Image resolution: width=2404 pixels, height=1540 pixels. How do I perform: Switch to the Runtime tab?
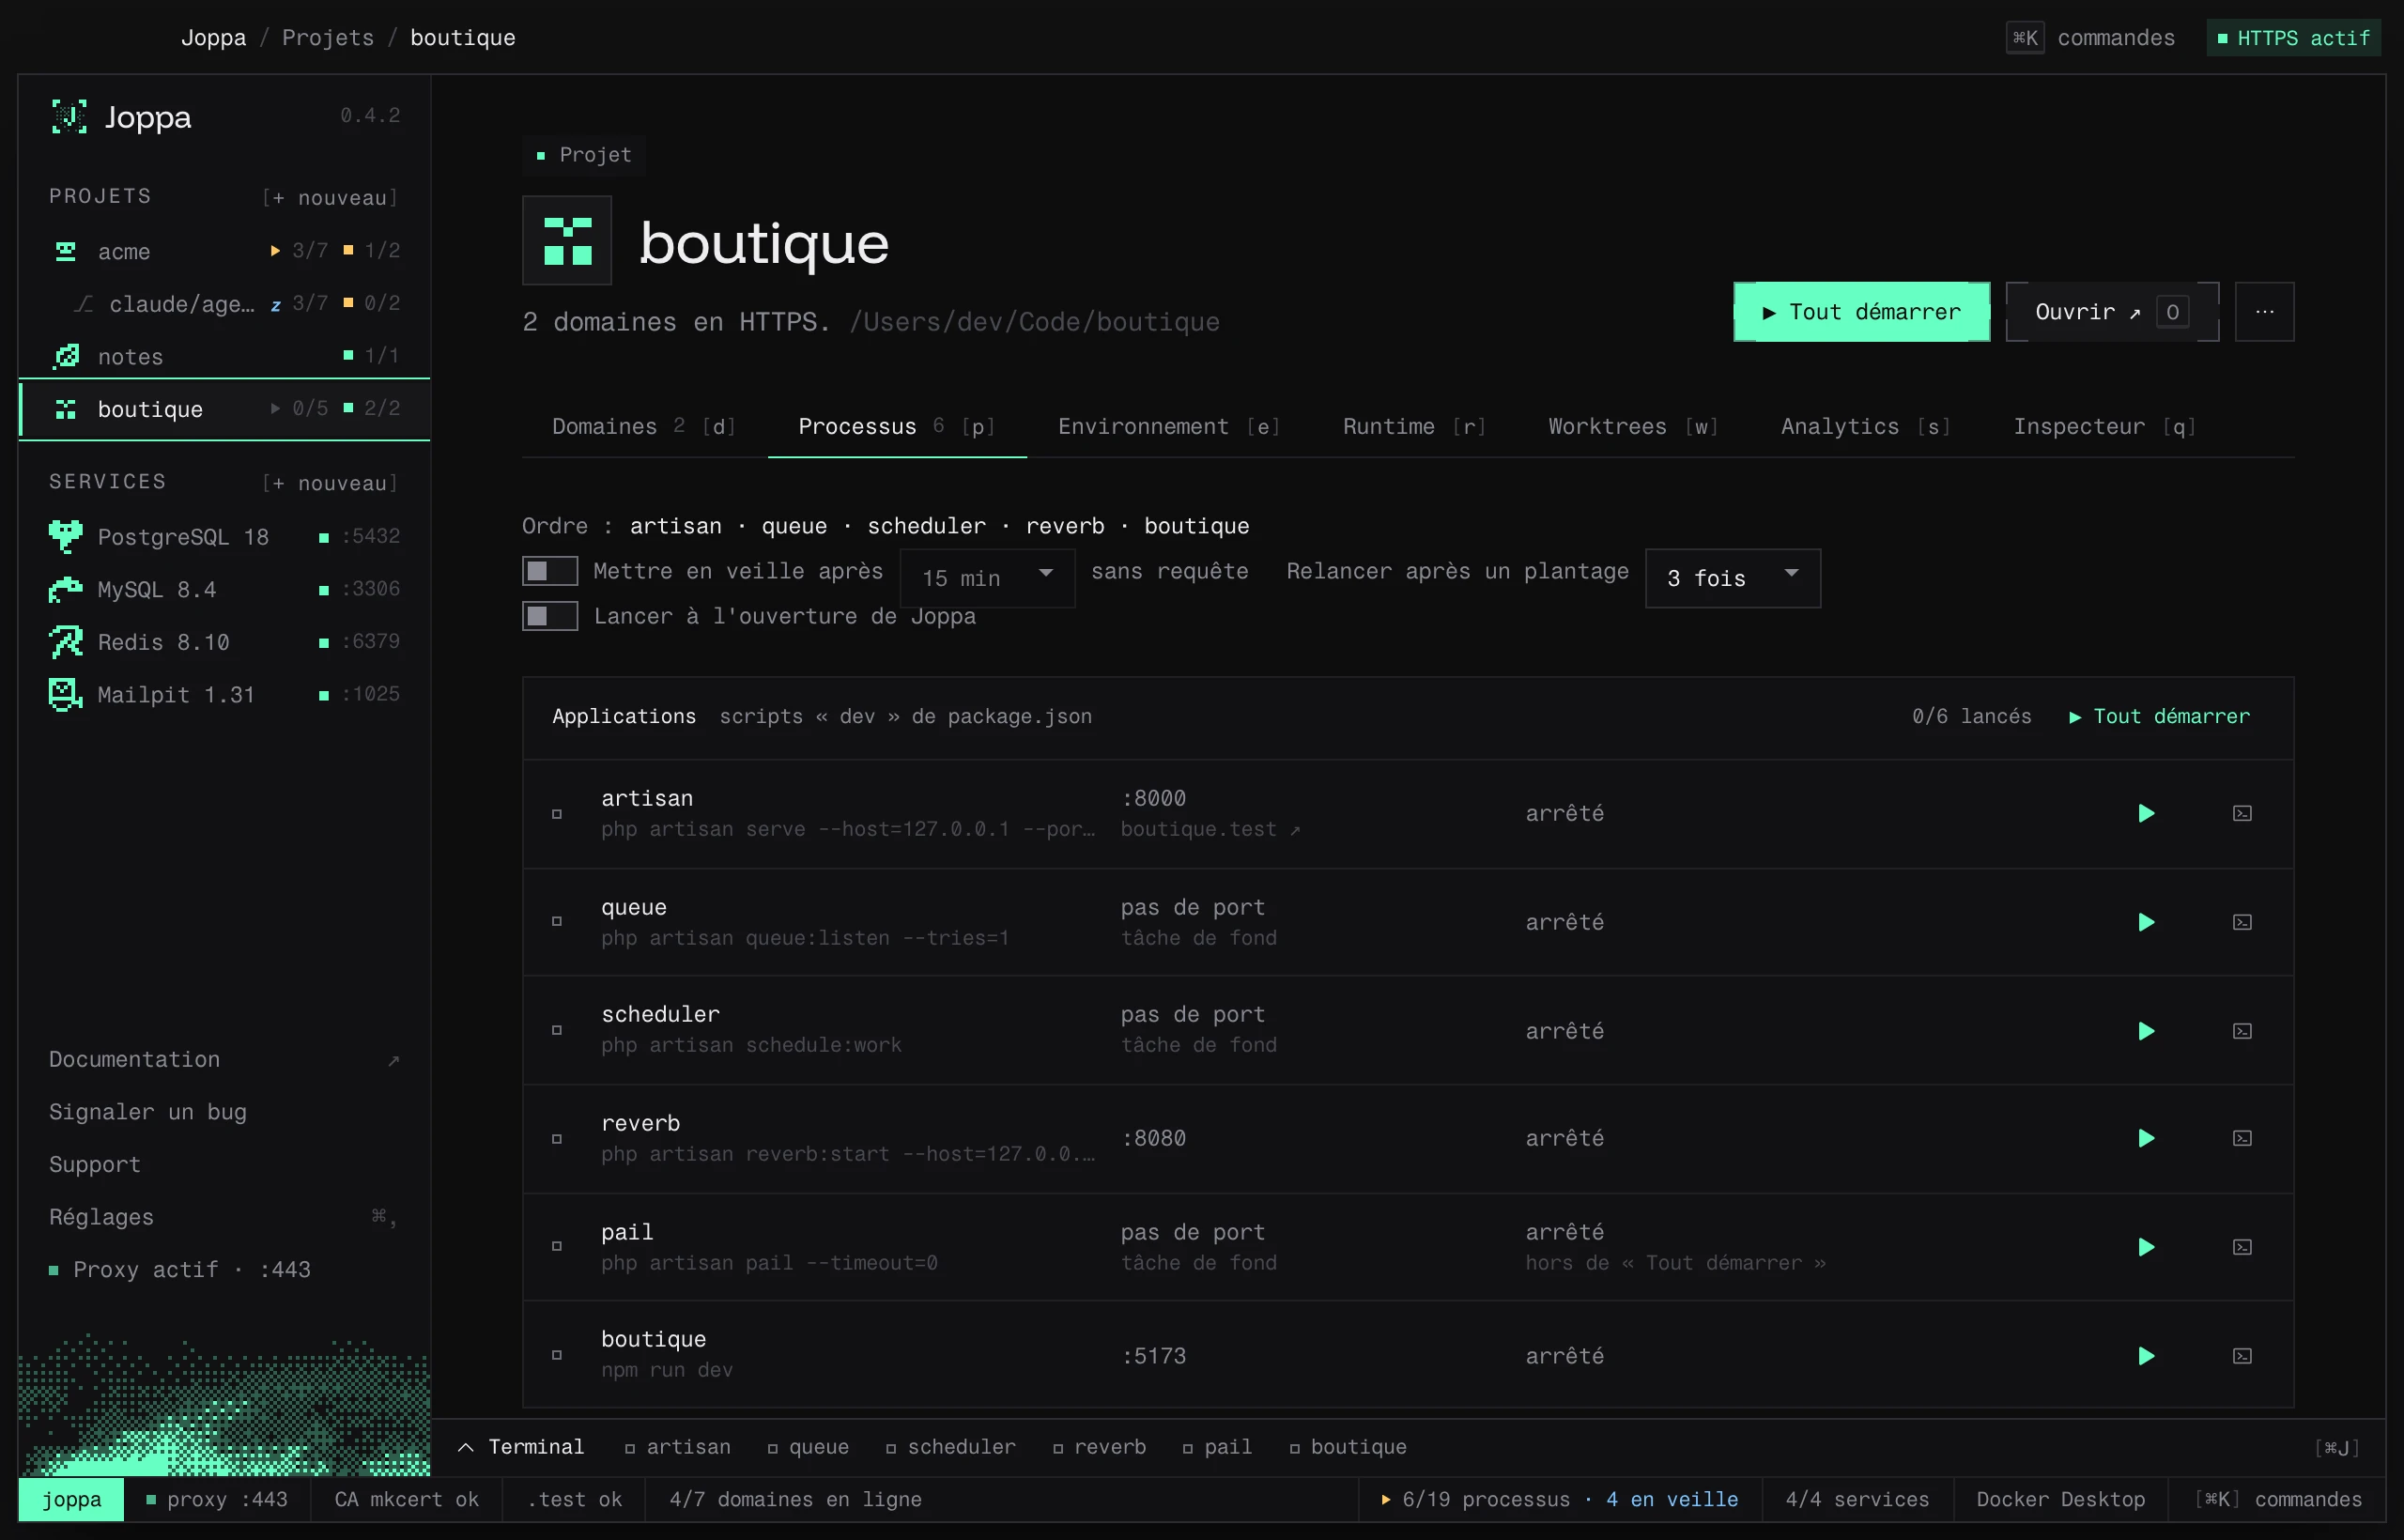1414,427
